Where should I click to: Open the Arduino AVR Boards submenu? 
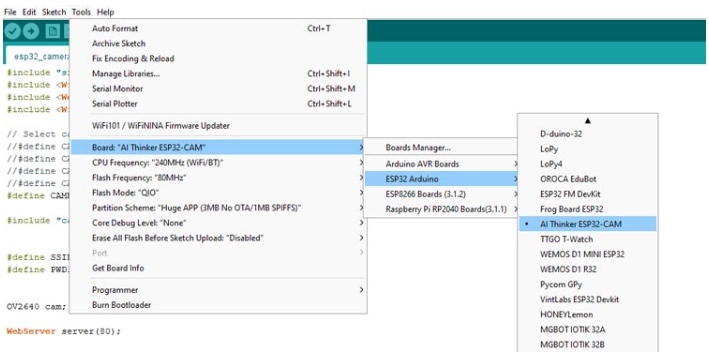tap(441, 164)
